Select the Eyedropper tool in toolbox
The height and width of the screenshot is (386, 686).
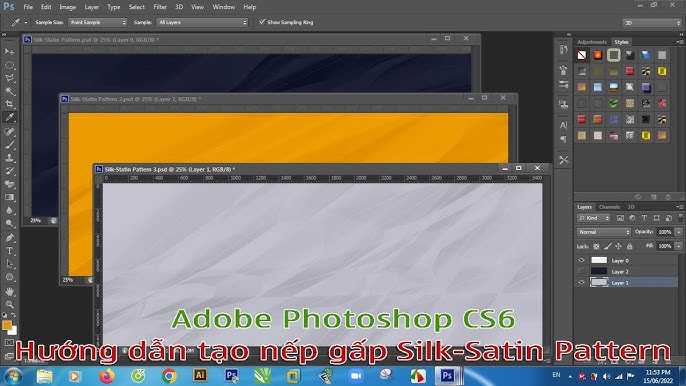(9, 117)
